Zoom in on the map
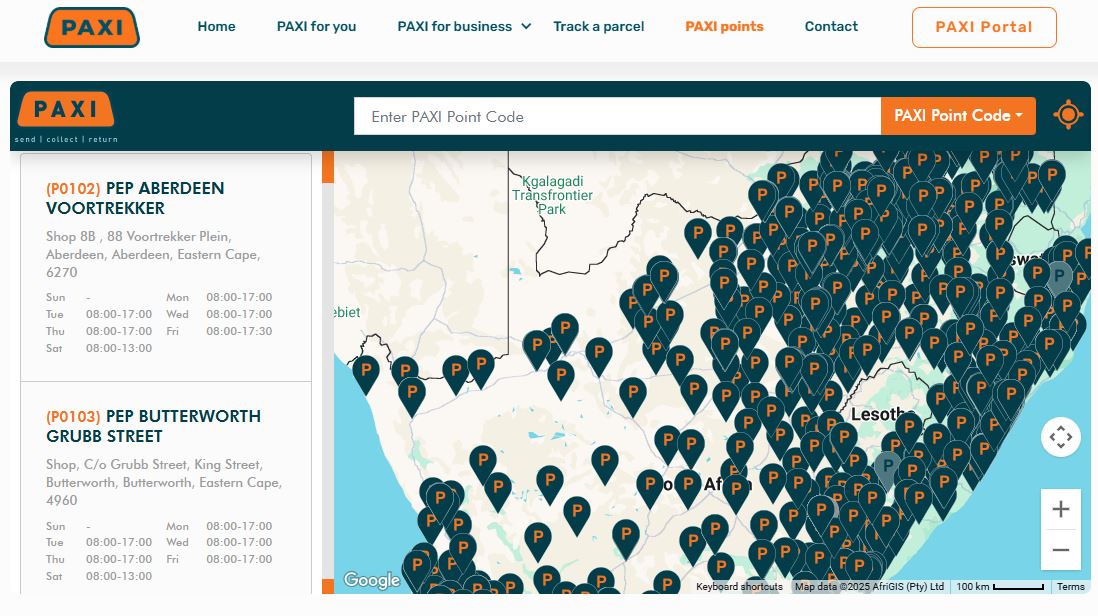The width and height of the screenshot is (1098, 616). pos(1060,510)
